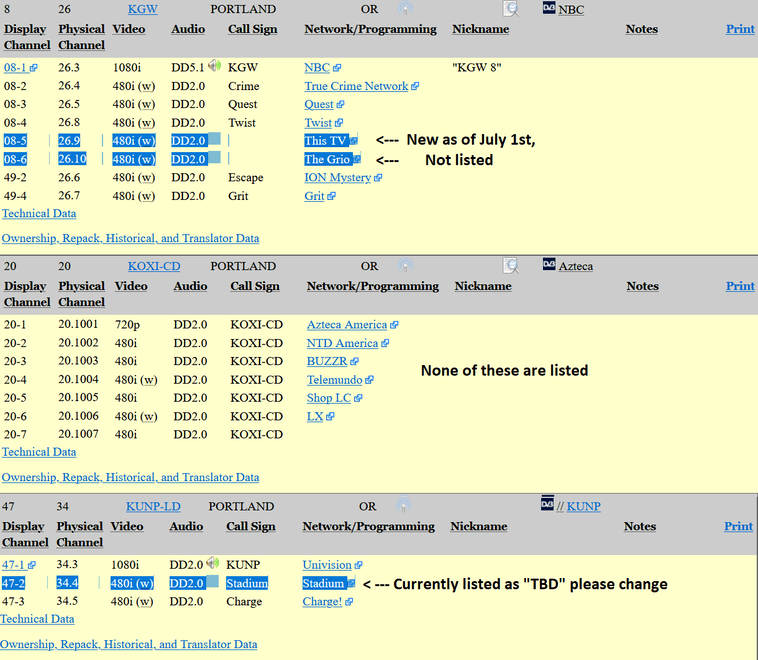Click the magnifier search icon in KGW header
Viewport: 758px width, 660px height.
point(511,8)
